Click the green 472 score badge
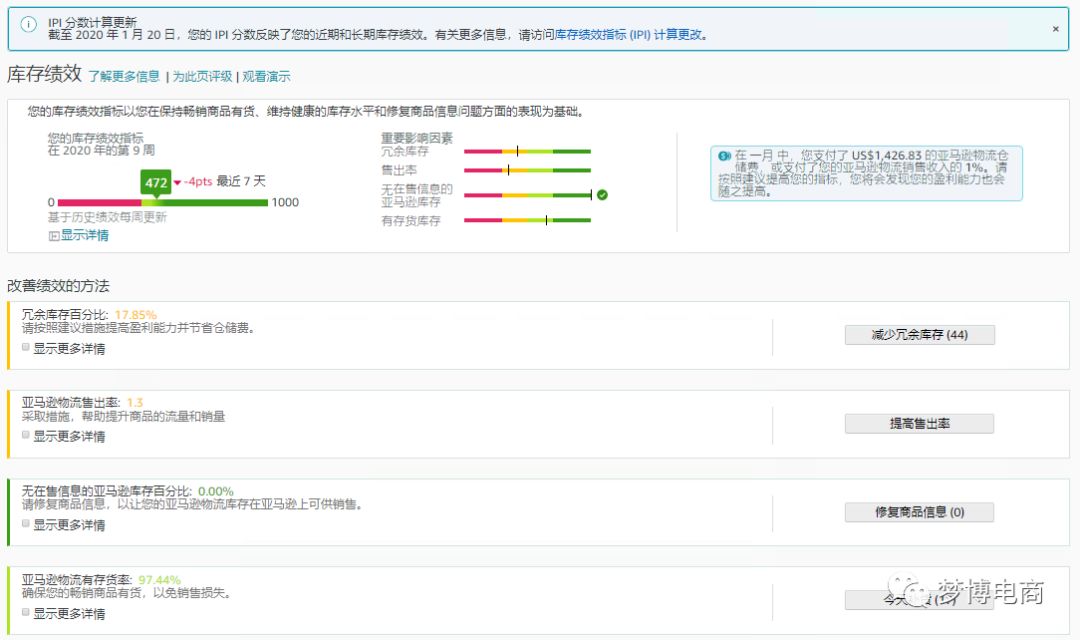1080x640 pixels. click(x=156, y=183)
